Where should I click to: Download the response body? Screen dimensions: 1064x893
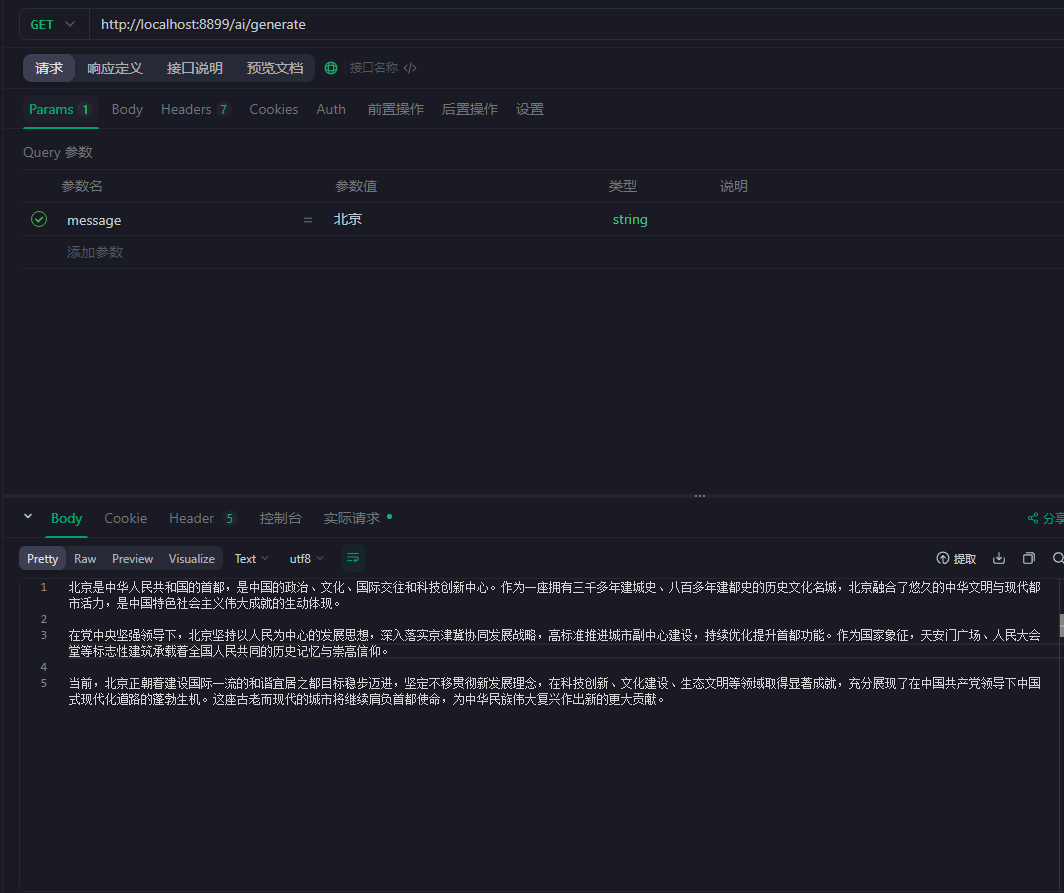(x=999, y=558)
